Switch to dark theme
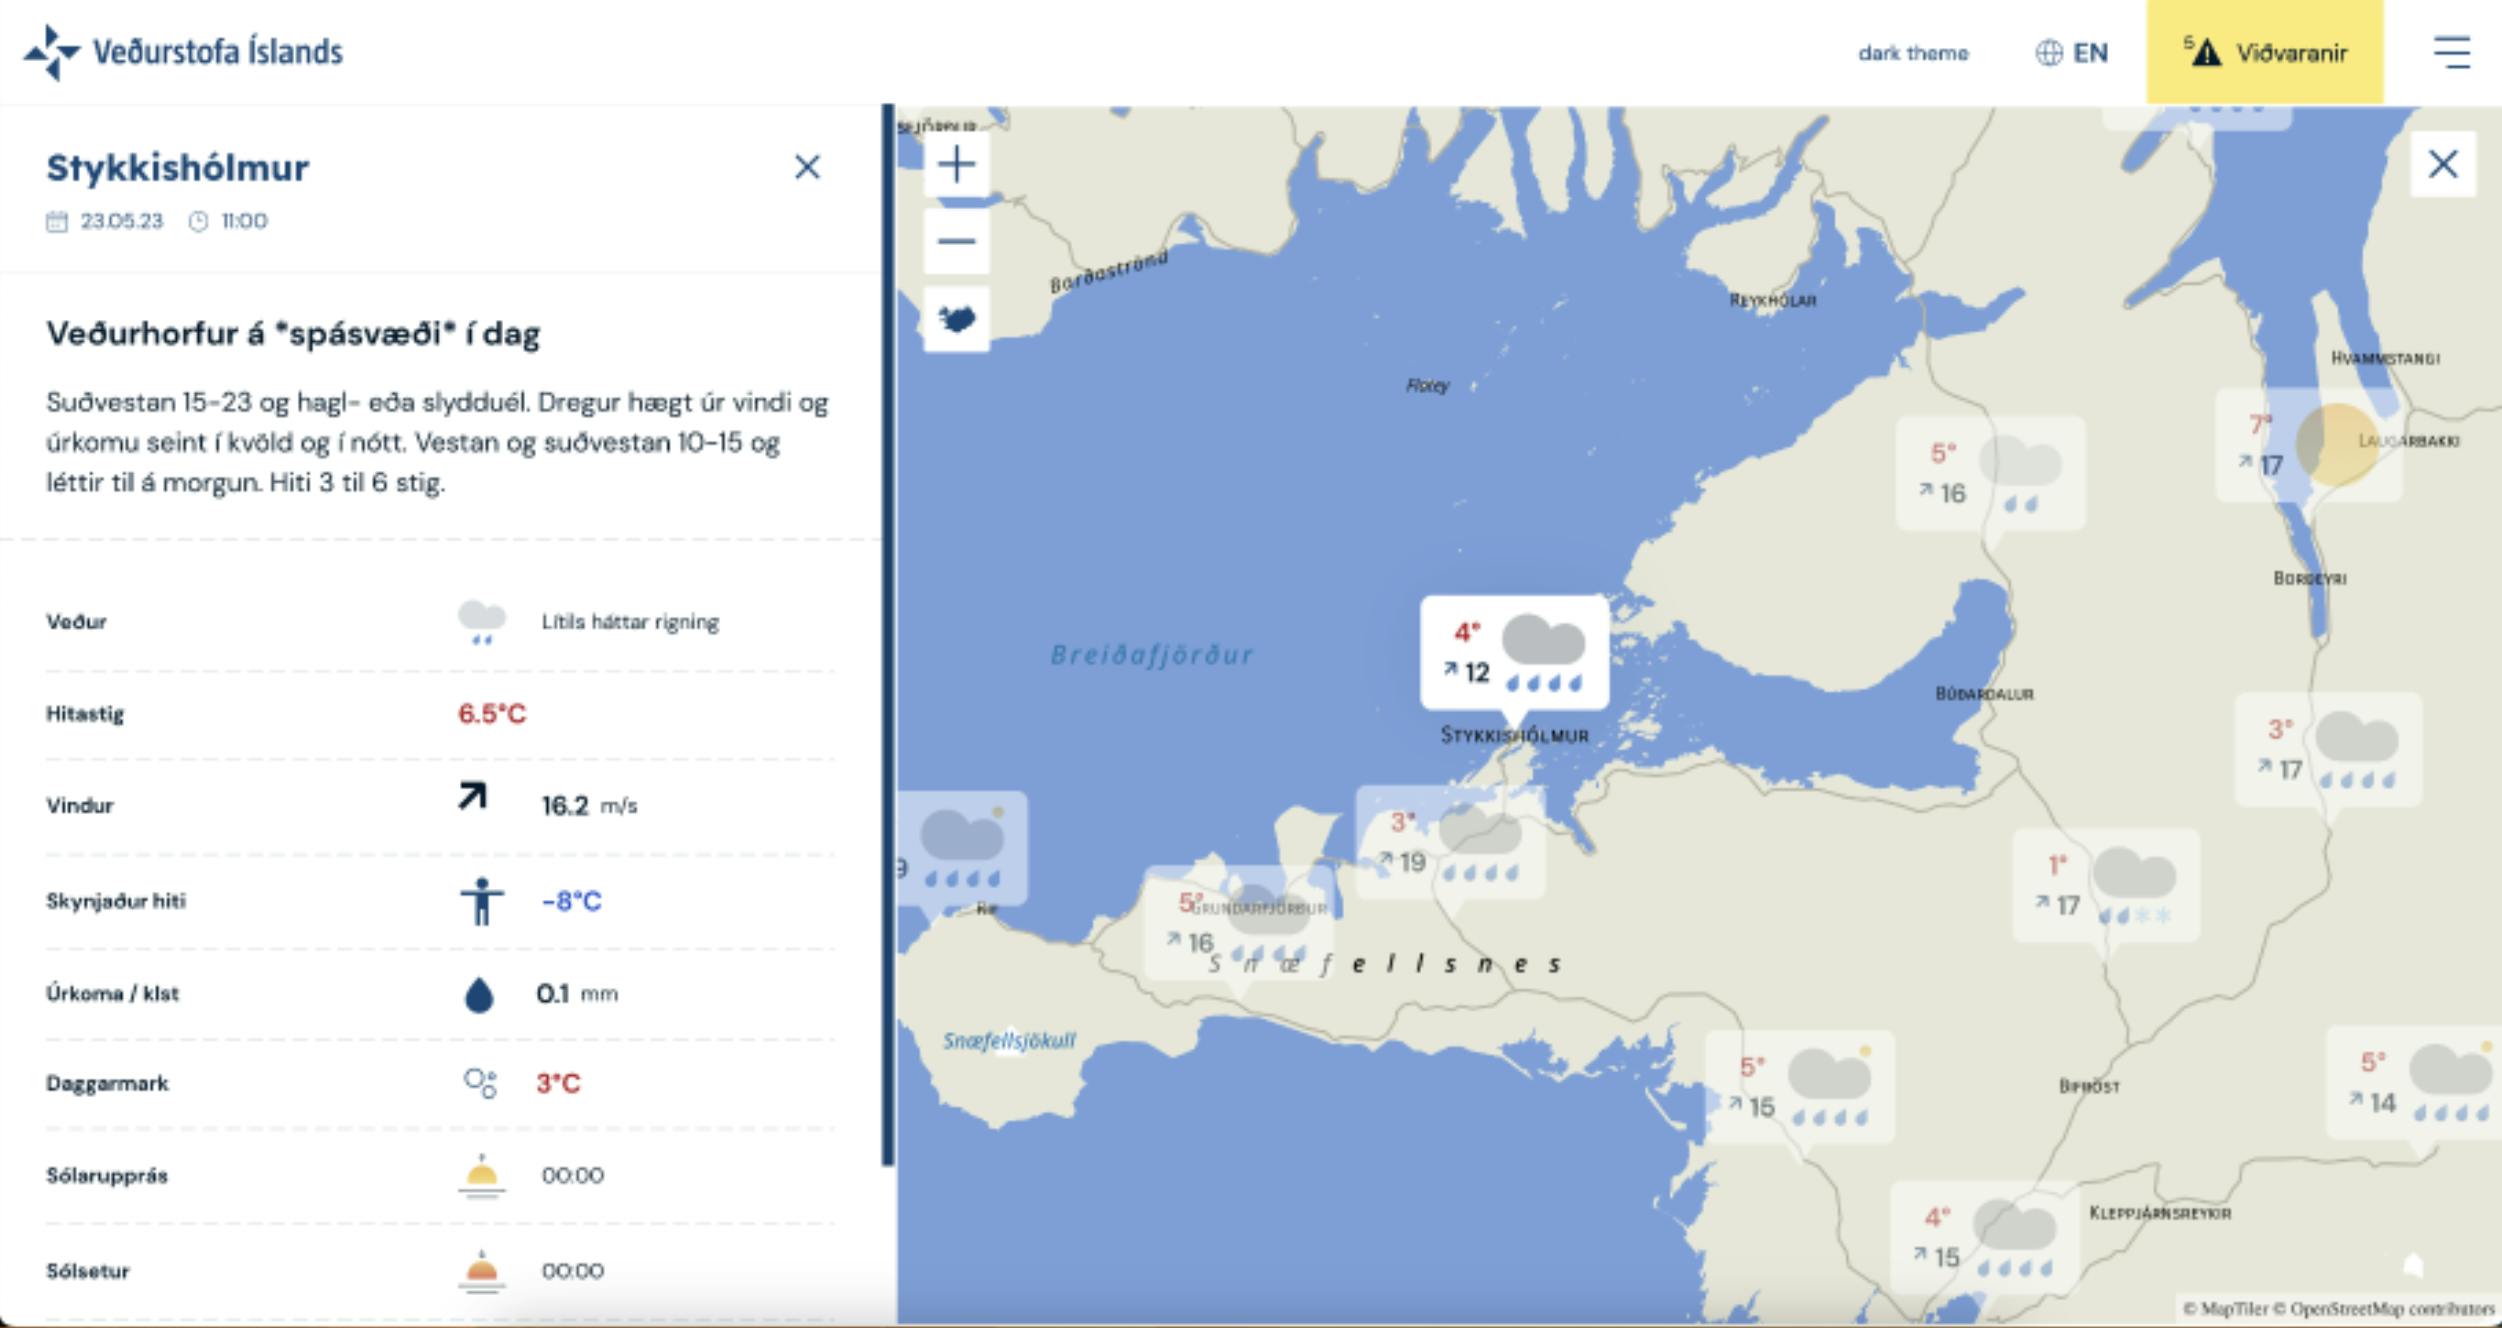The height and width of the screenshot is (1328, 2502). [x=1913, y=53]
